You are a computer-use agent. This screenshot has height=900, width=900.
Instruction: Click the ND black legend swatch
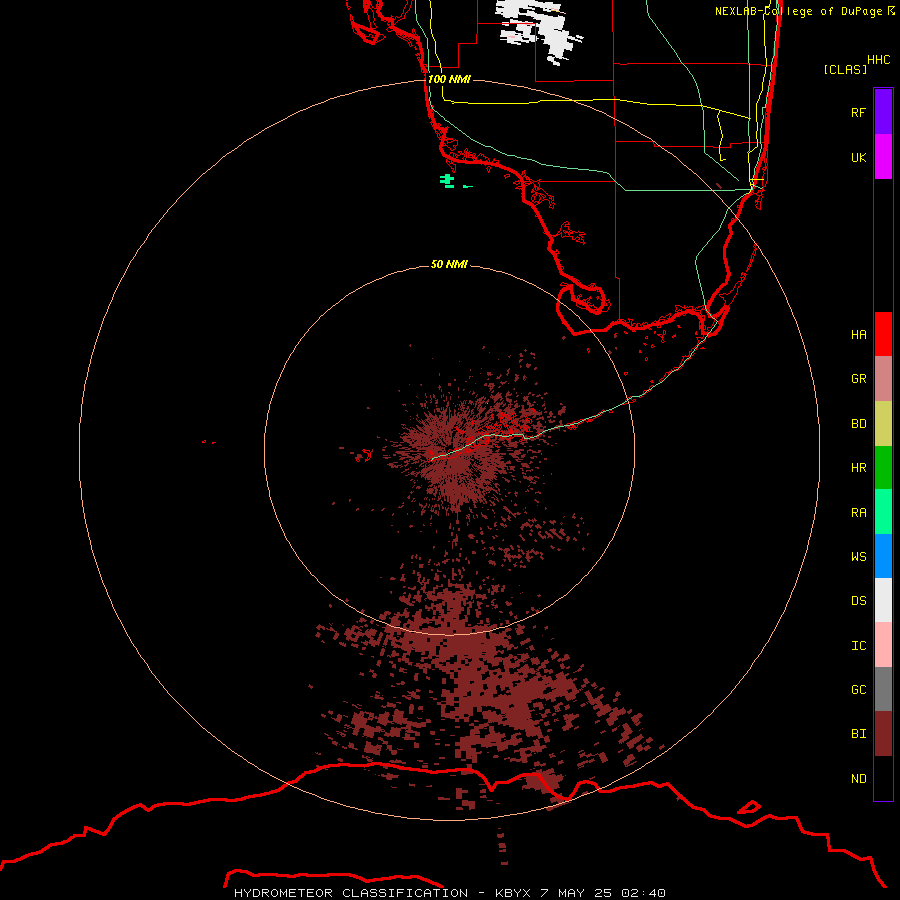[883, 778]
